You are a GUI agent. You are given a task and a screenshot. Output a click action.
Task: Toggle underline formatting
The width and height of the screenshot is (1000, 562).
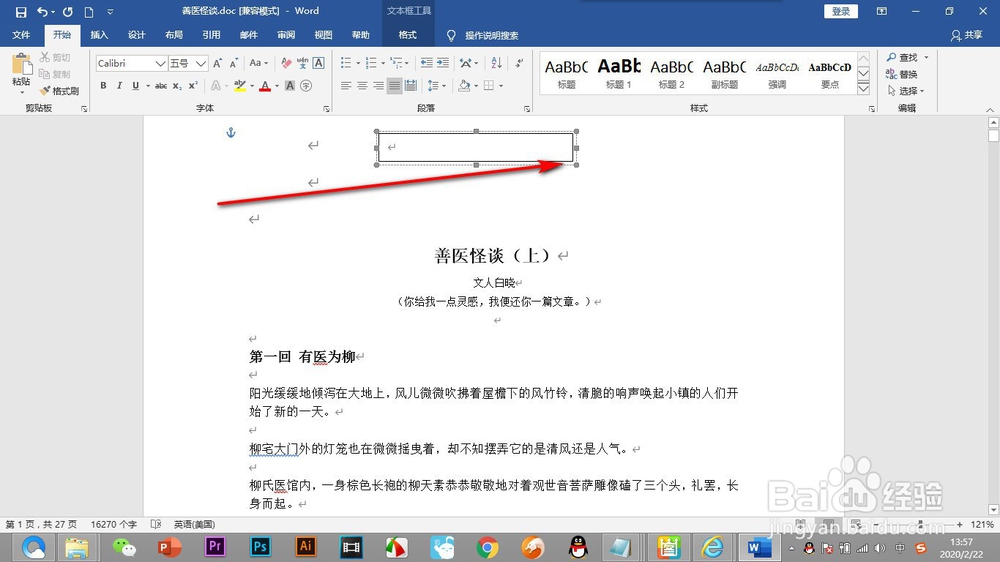pyautogui.click(x=135, y=85)
